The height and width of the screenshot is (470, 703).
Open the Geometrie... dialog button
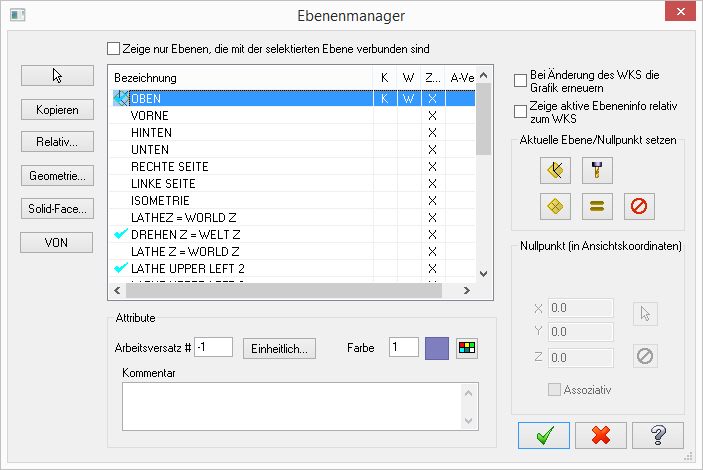(x=57, y=176)
